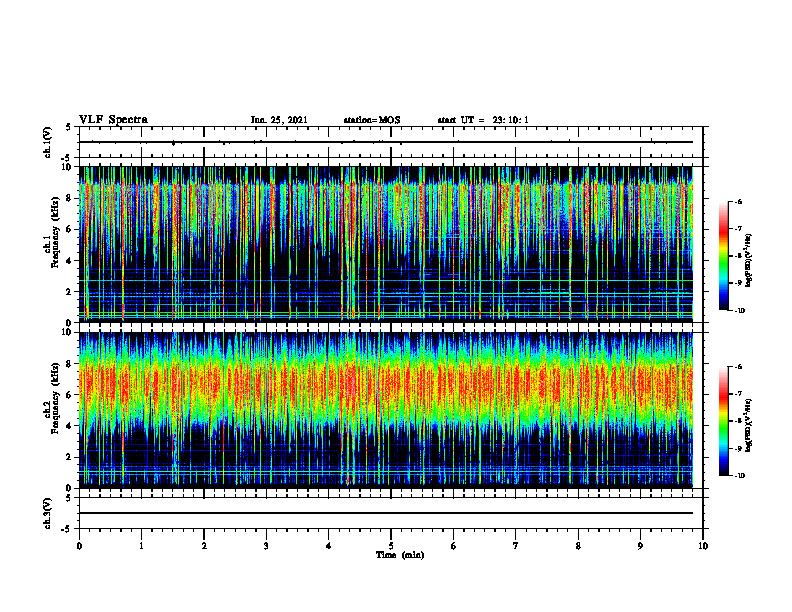Click the time axis tick label '10'

click(703, 546)
